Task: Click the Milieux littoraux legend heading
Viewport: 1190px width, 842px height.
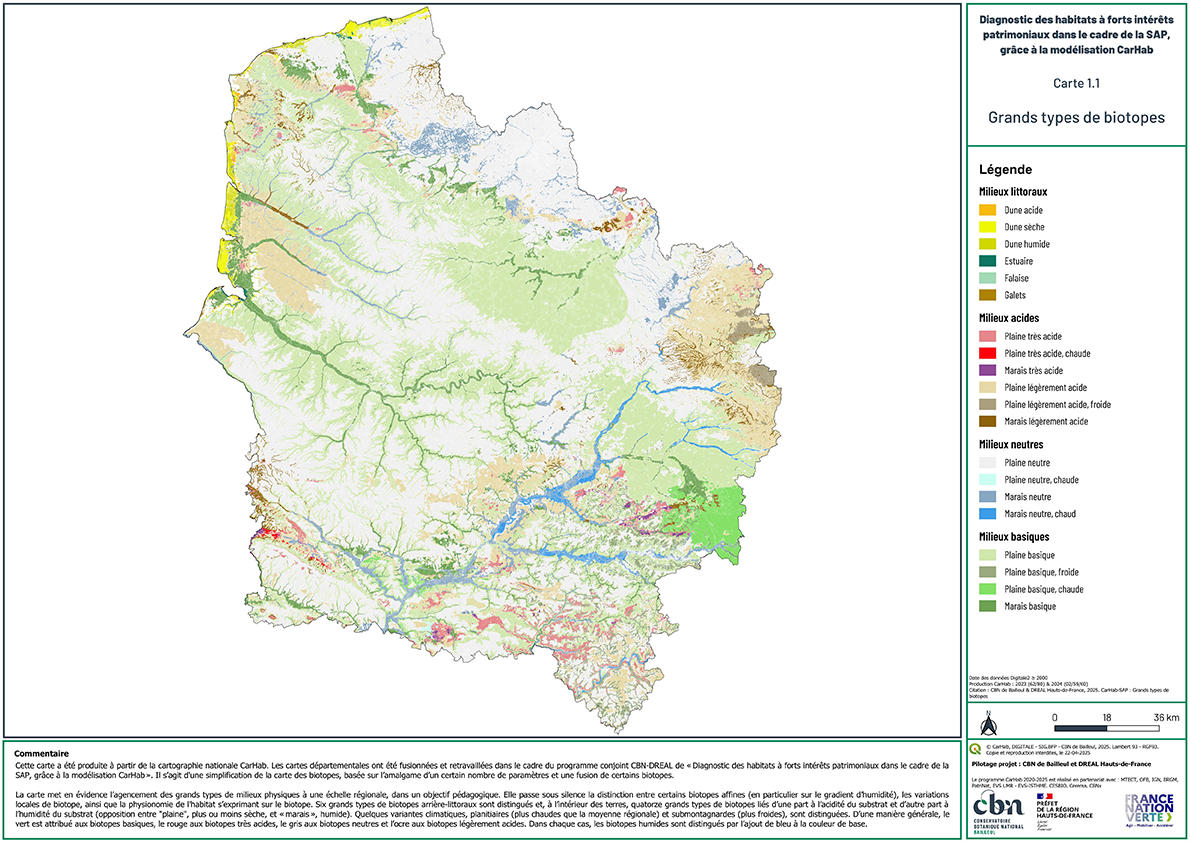Action: [1012, 190]
